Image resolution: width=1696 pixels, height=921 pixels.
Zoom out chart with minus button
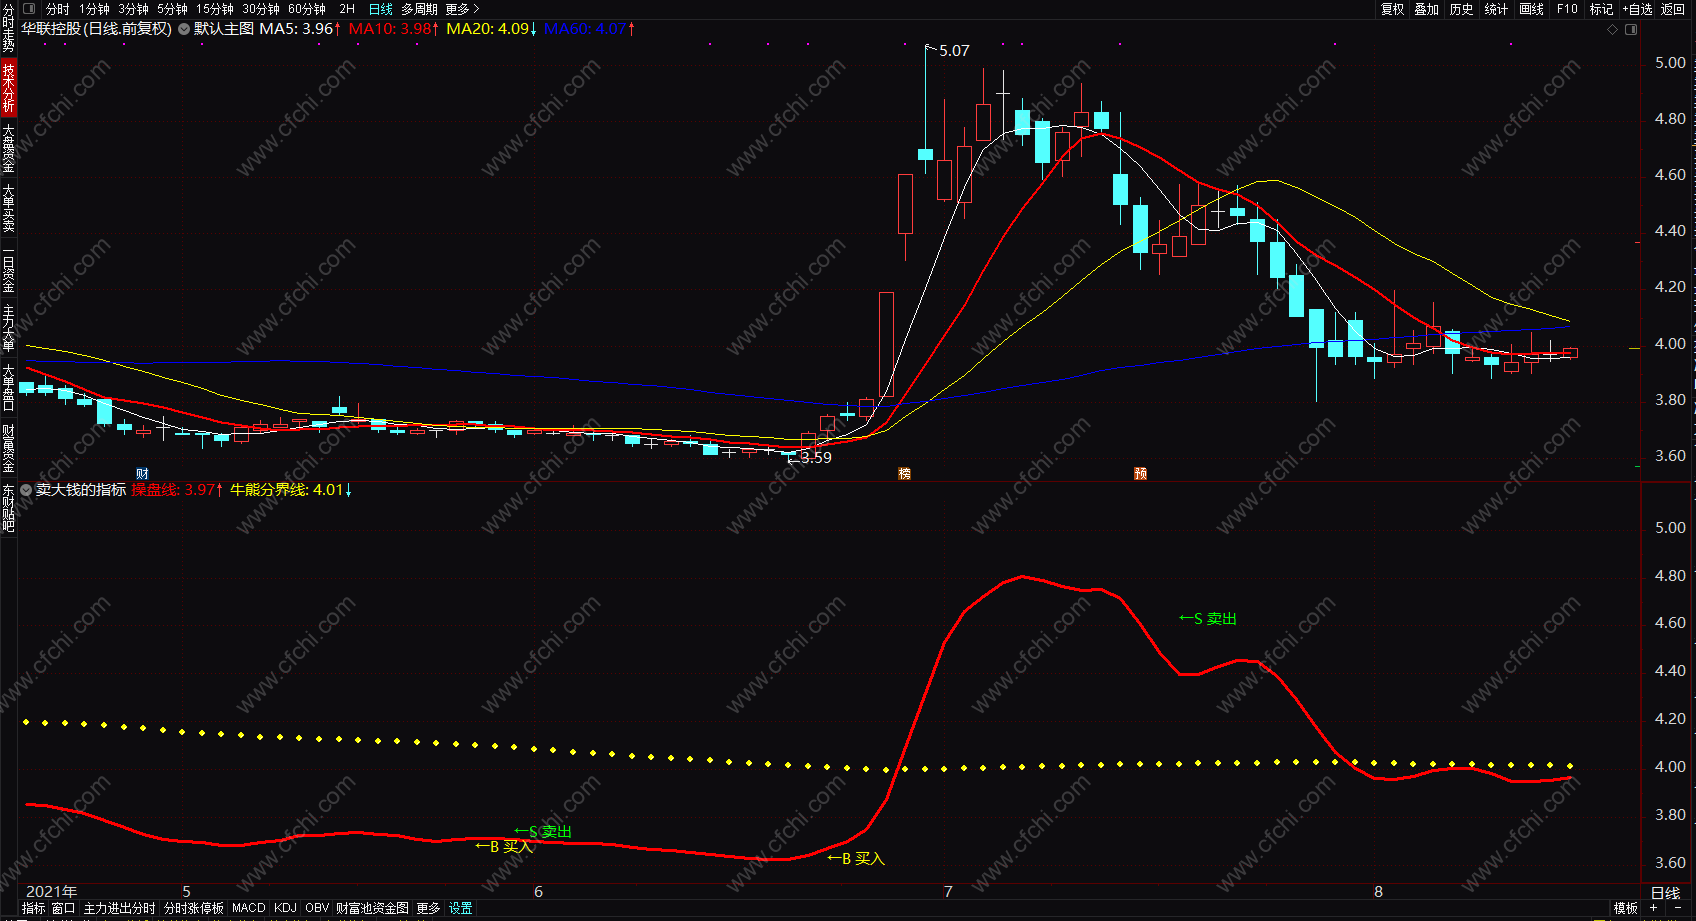pos(1678,908)
